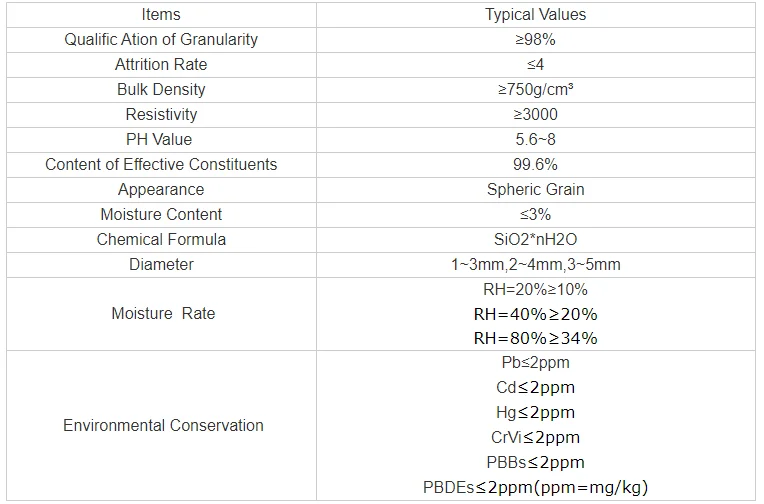Image resolution: width=764 pixels, height=504 pixels.
Task: Select the Qualific Ation of Granularity cell
Action: click(161, 40)
